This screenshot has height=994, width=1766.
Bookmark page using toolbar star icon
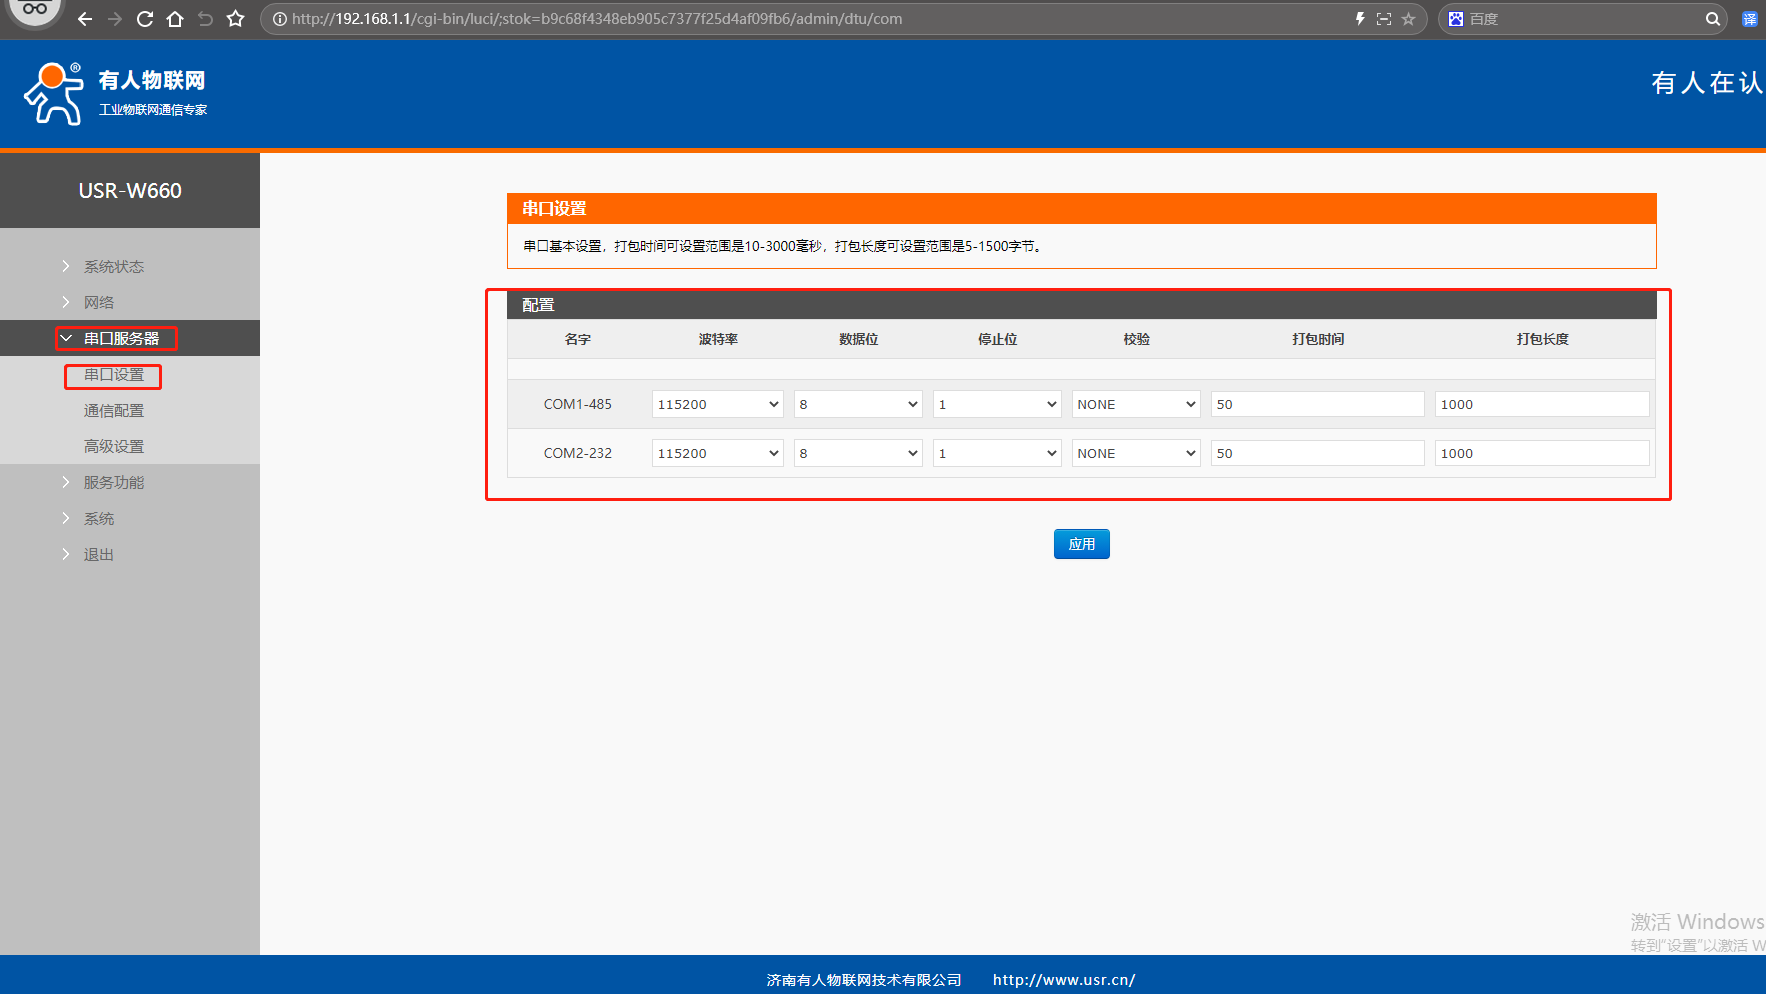pyautogui.click(x=236, y=19)
